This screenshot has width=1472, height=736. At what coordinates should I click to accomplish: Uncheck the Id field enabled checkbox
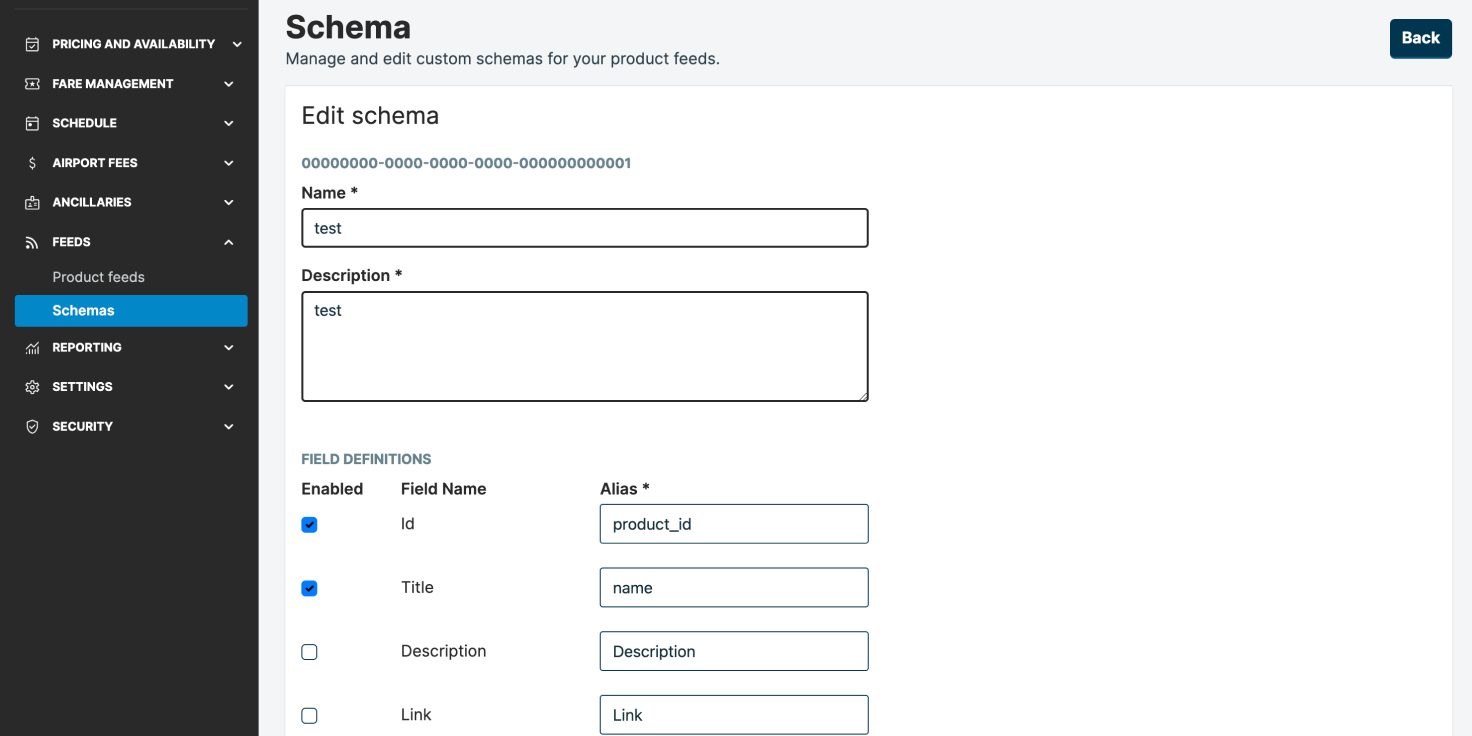[x=309, y=525]
